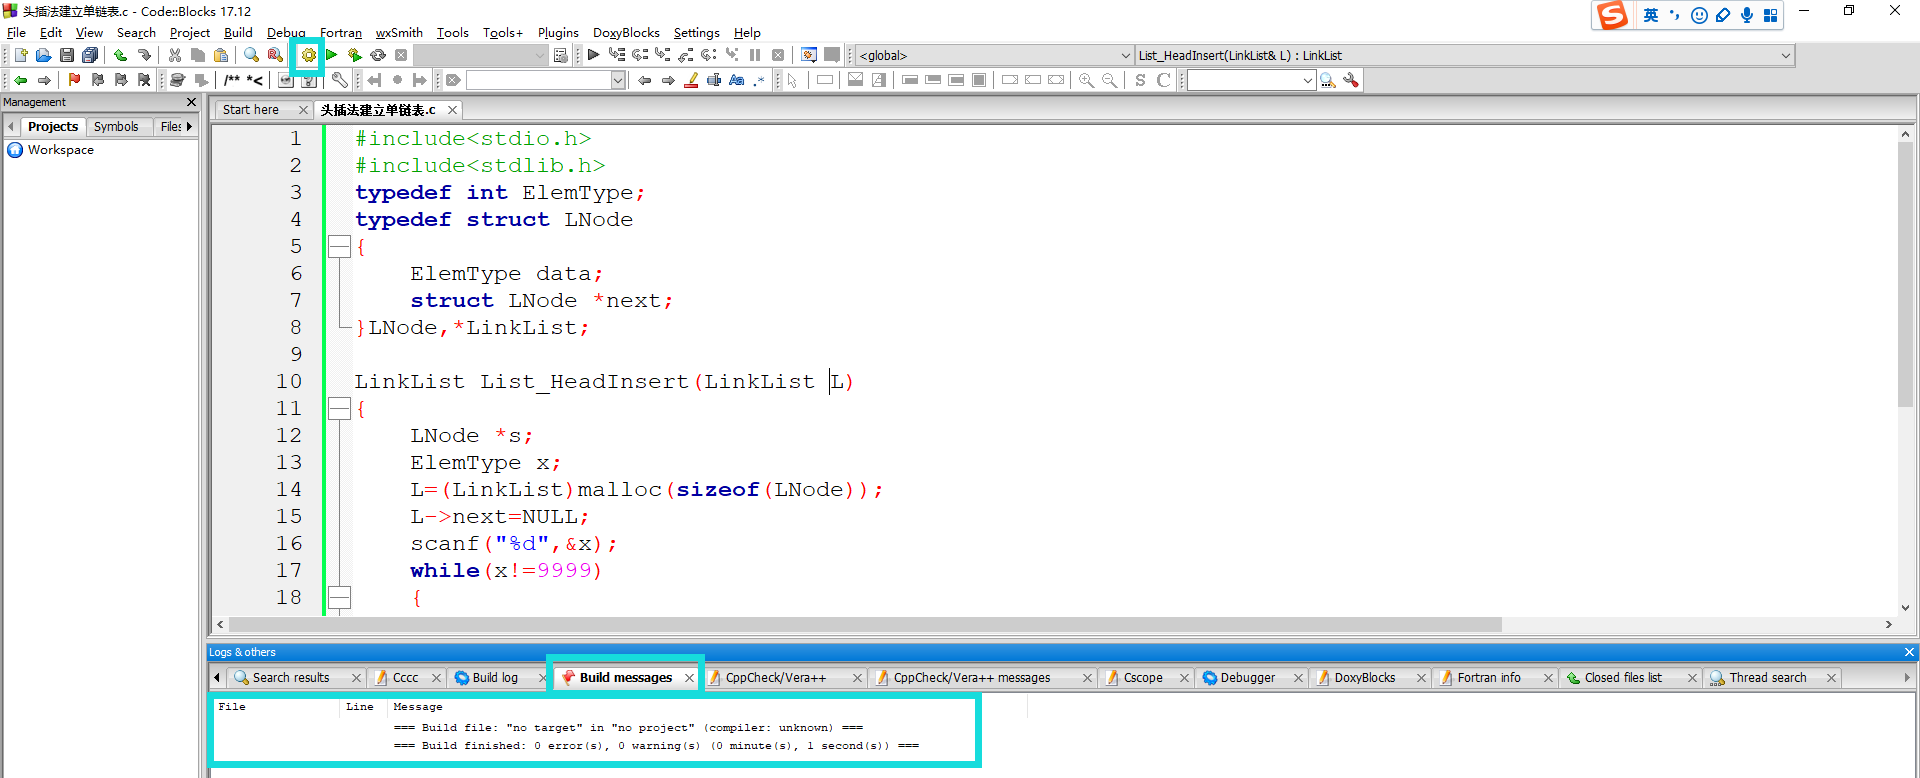Open the Replace icon in toolbar
1920x778 pixels.
275,55
